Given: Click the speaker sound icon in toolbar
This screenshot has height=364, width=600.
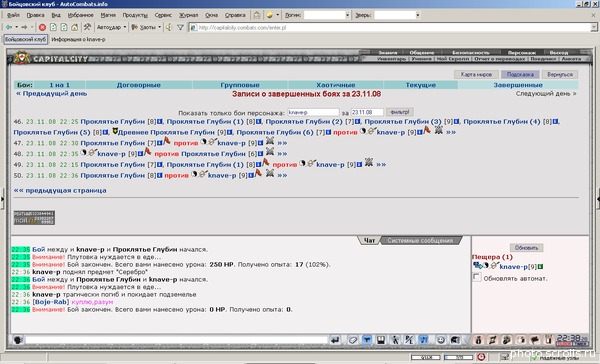Looking at the screenshot, I should pyautogui.click(x=169, y=27).
